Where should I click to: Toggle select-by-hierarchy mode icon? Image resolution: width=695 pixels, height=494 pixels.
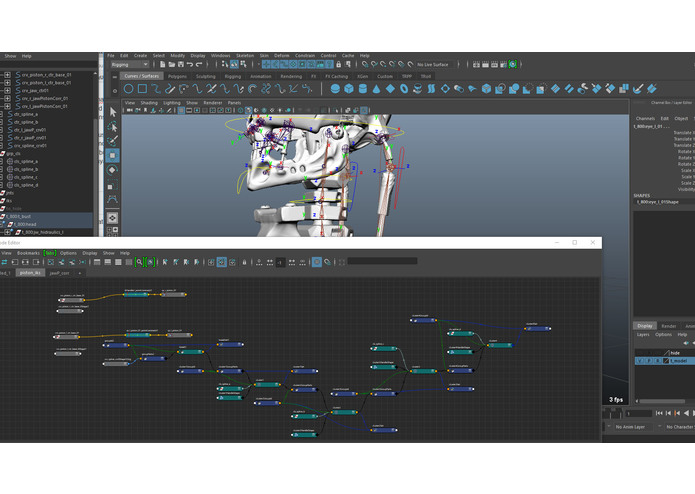tap(225, 65)
